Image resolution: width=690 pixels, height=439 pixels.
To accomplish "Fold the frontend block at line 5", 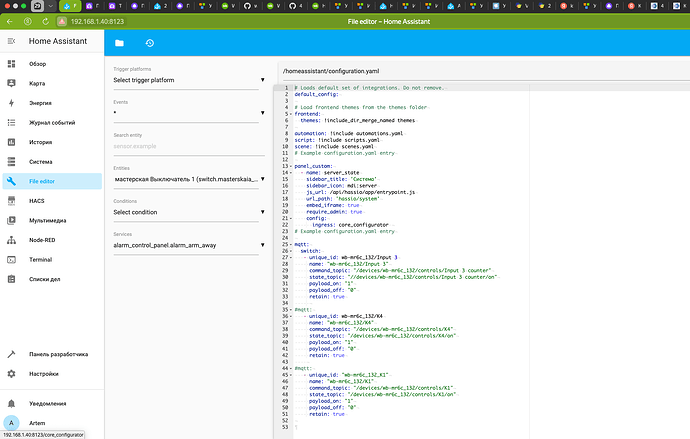I will tap(290, 114).
